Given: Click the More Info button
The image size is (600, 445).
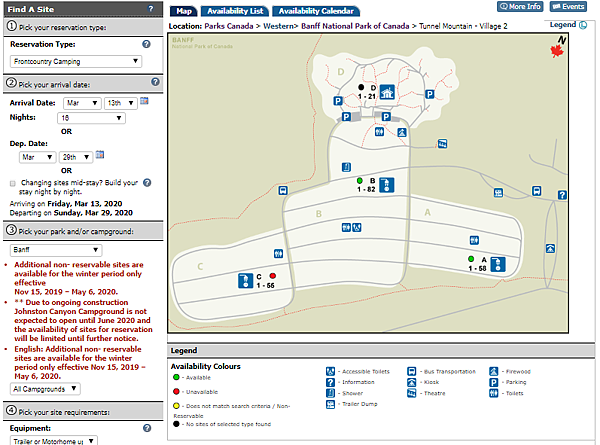Looking at the screenshot, I should (x=520, y=7).
